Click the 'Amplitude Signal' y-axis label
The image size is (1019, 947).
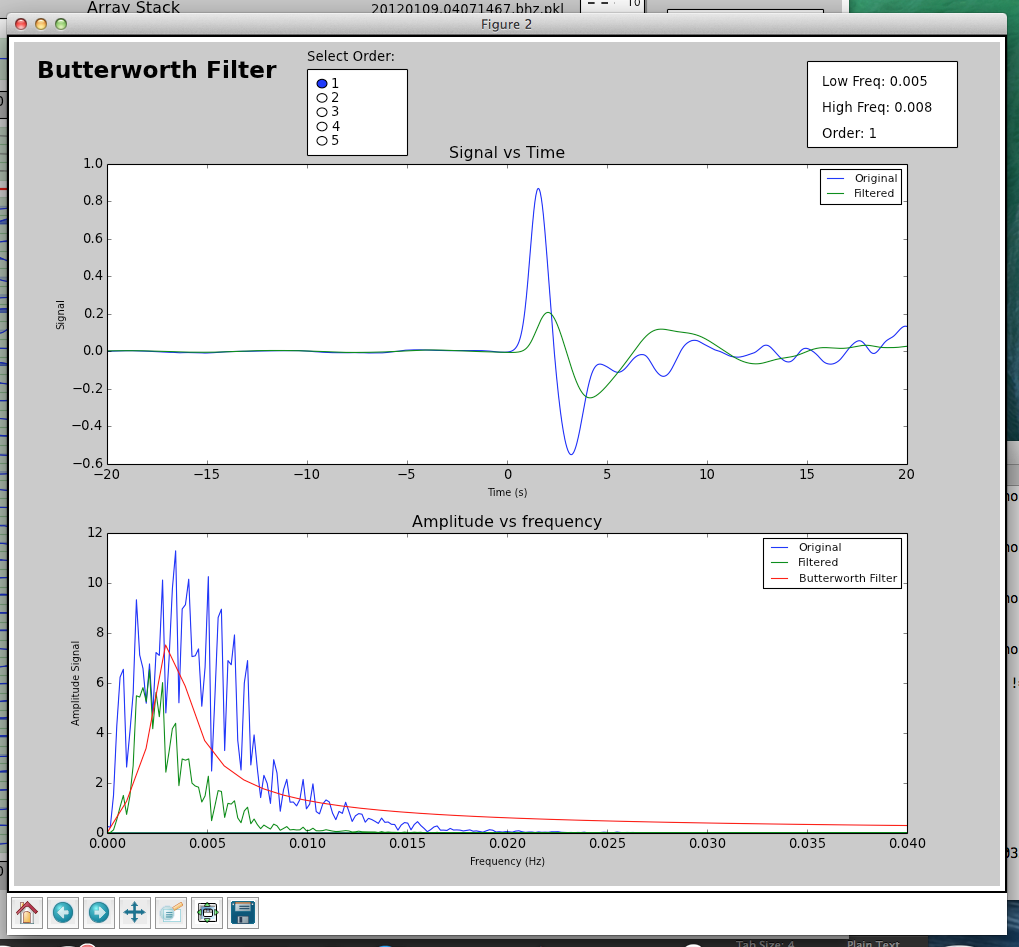click(x=75, y=683)
